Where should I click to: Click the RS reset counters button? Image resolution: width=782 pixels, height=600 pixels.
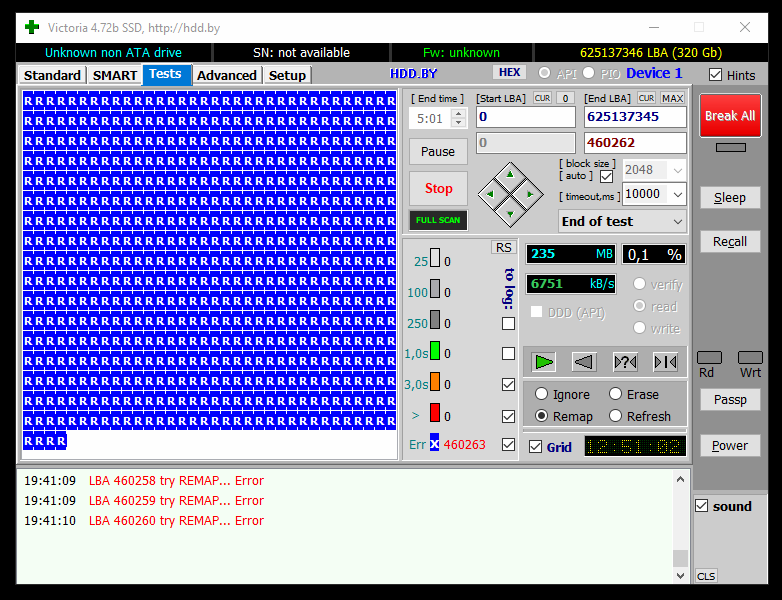504,248
